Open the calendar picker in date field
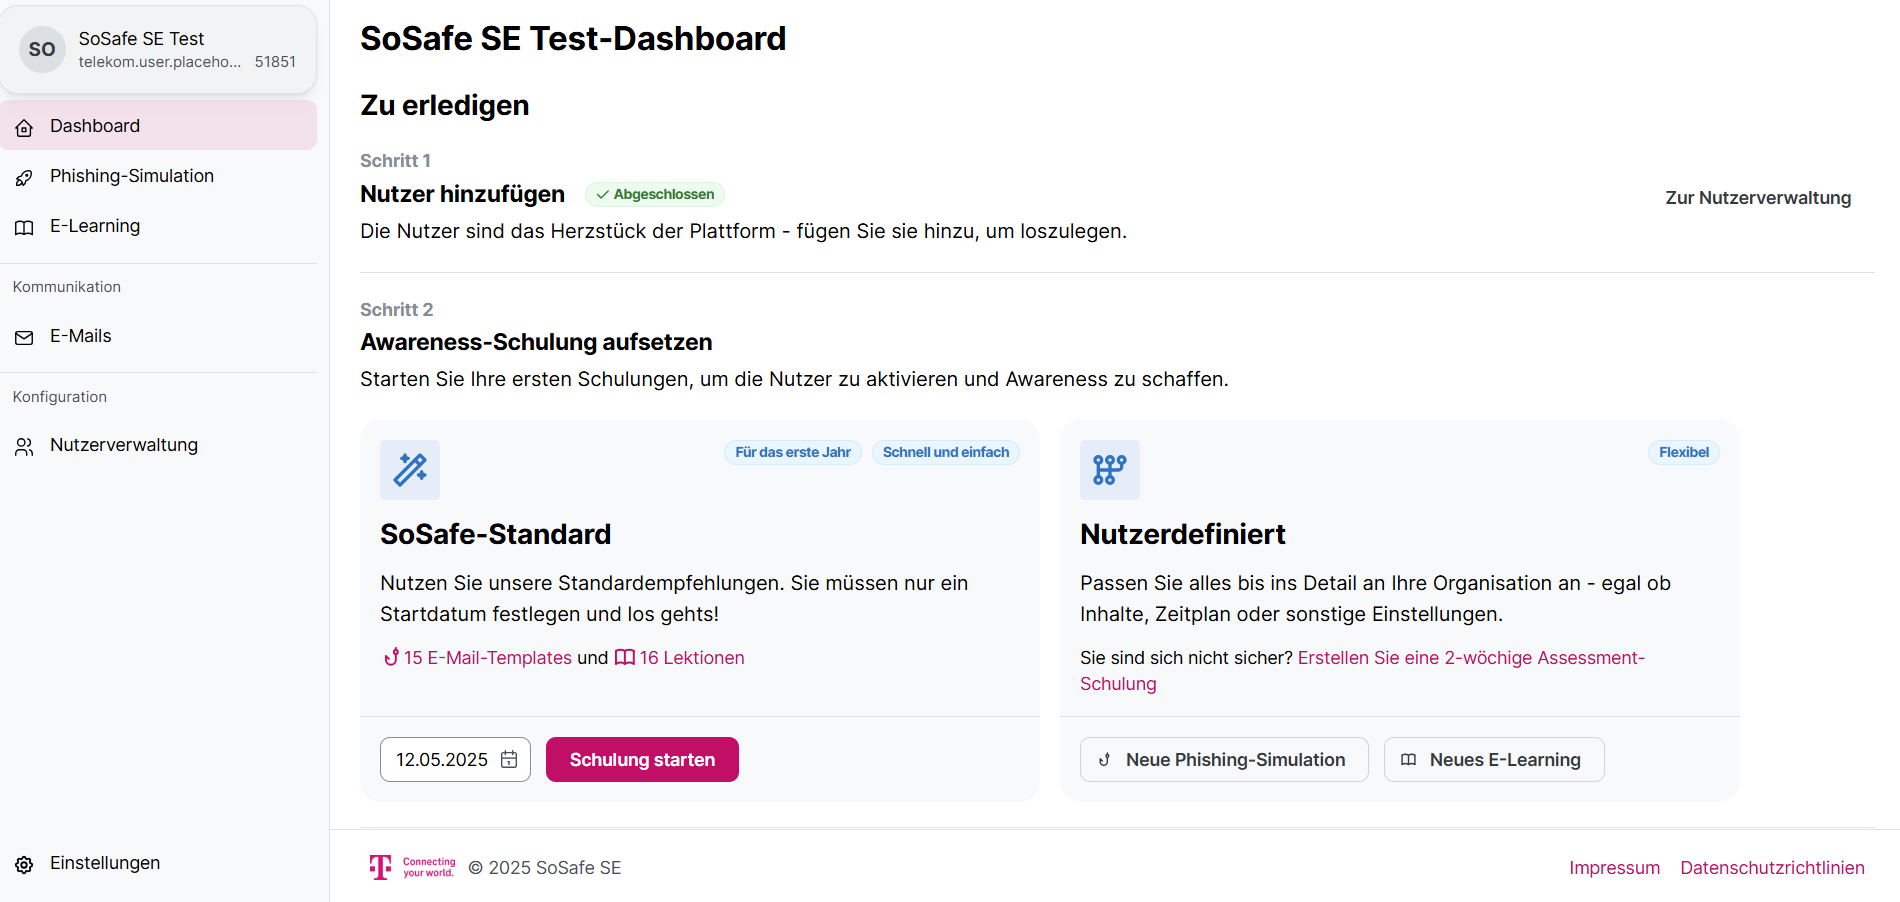1900x902 pixels. pyautogui.click(x=509, y=759)
